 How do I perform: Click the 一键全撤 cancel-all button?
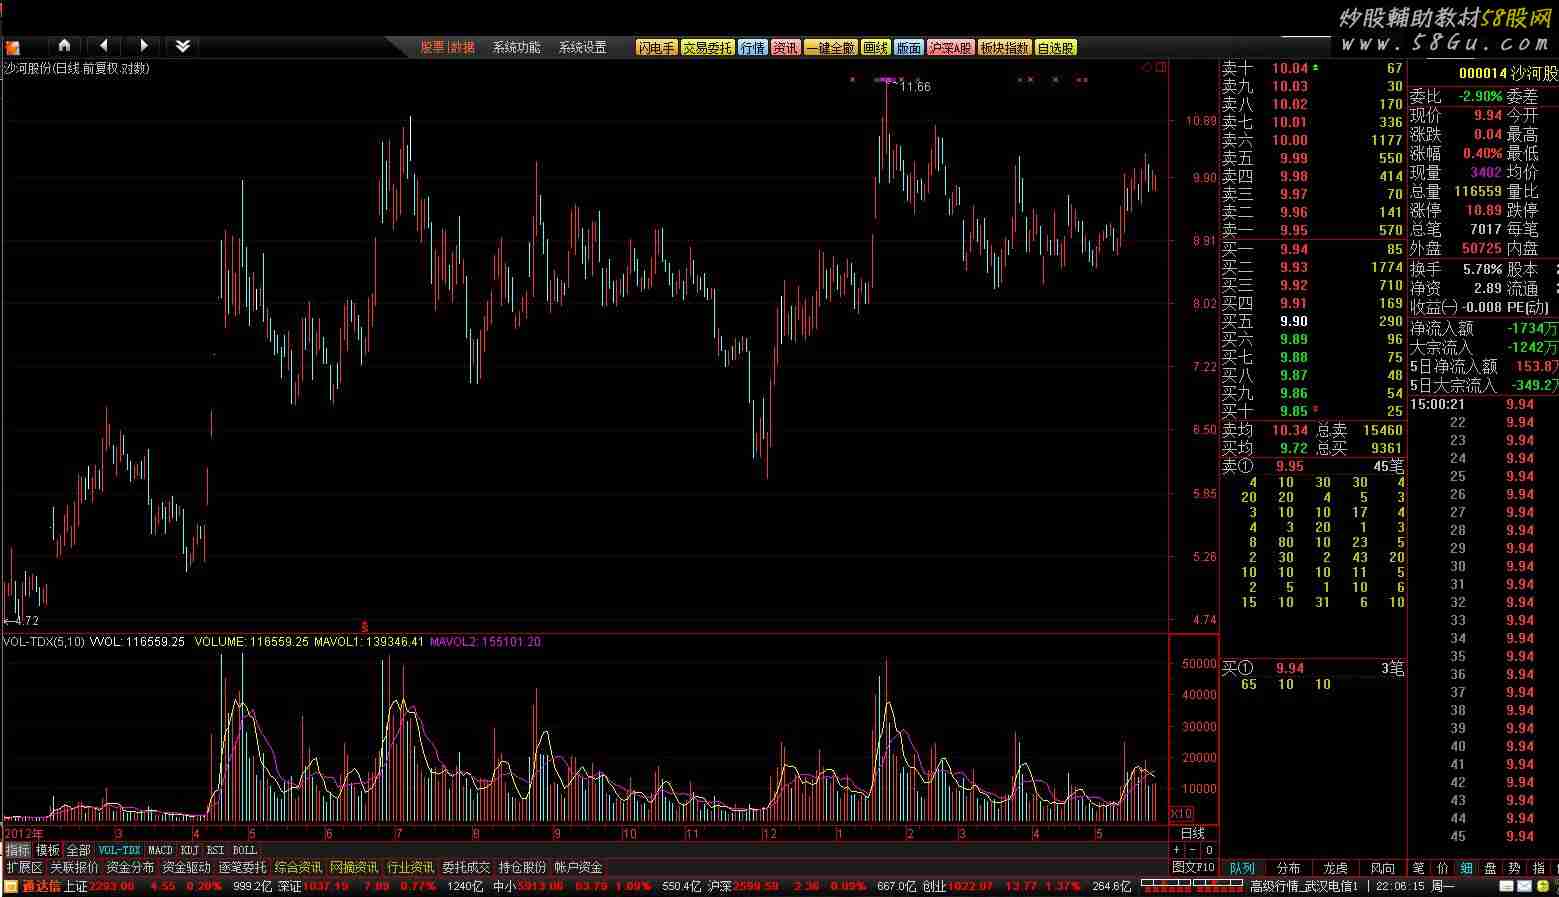[x=830, y=47]
